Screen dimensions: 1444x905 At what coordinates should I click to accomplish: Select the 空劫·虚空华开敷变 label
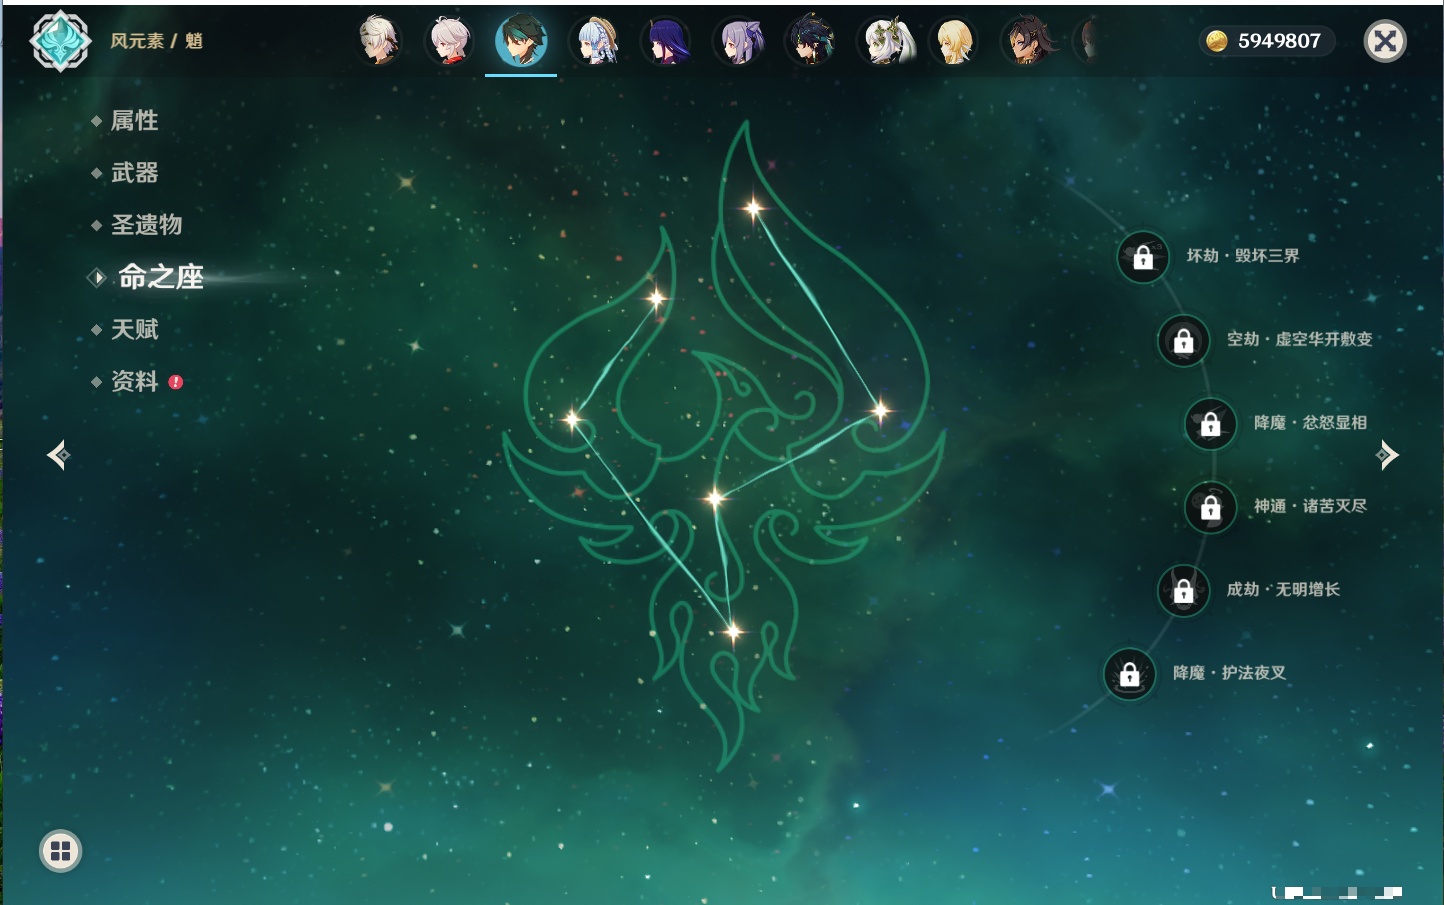1299,339
